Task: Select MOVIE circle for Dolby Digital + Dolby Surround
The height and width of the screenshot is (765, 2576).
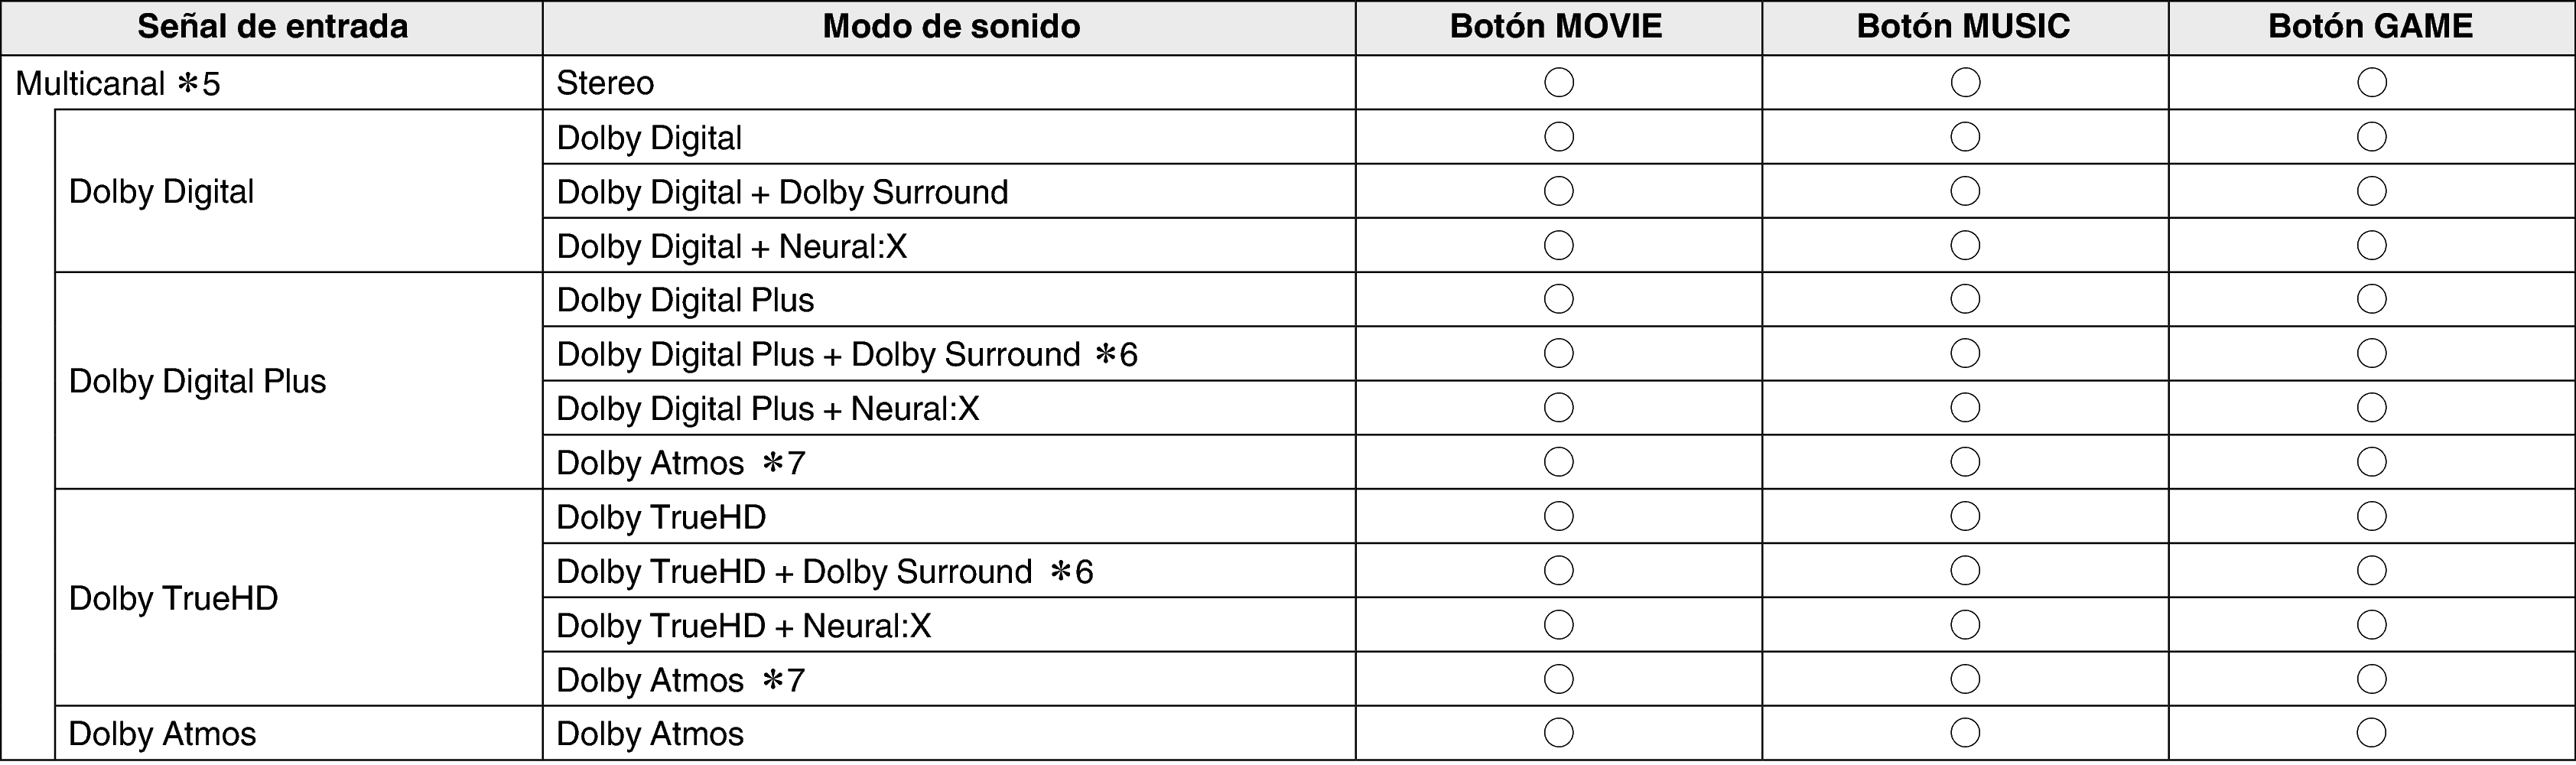Action: coord(1558,191)
